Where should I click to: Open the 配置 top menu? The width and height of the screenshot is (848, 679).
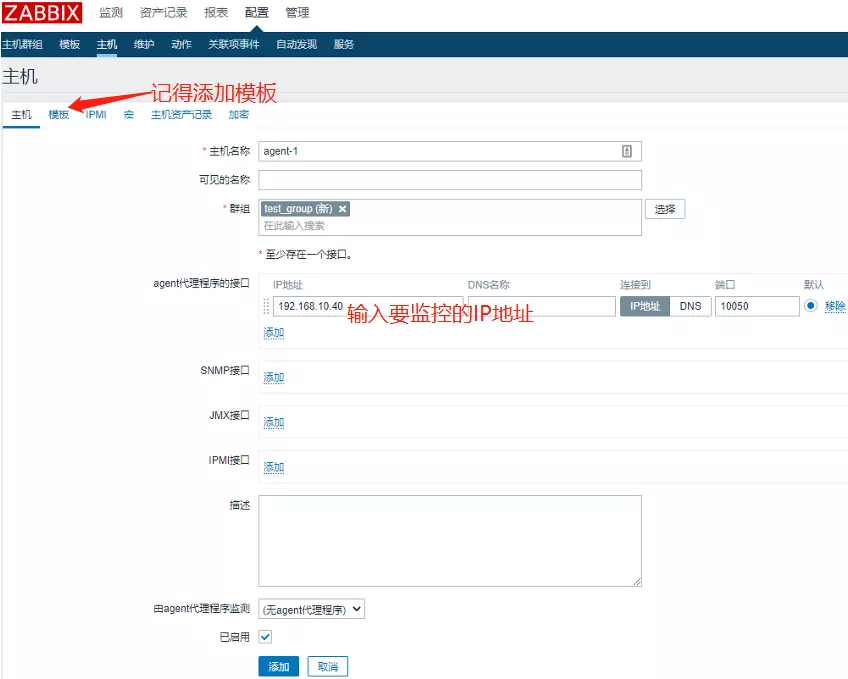point(257,13)
